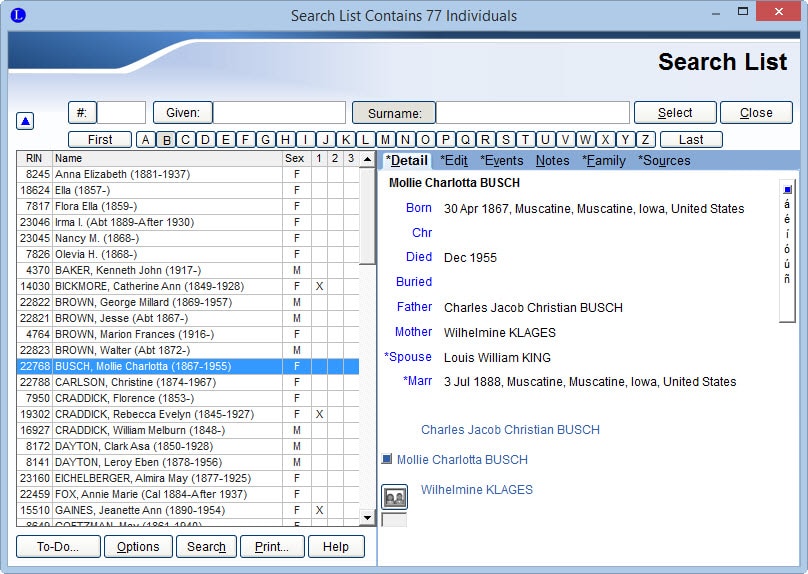Jump to letter S in list
808x574 pixels.
click(x=506, y=140)
